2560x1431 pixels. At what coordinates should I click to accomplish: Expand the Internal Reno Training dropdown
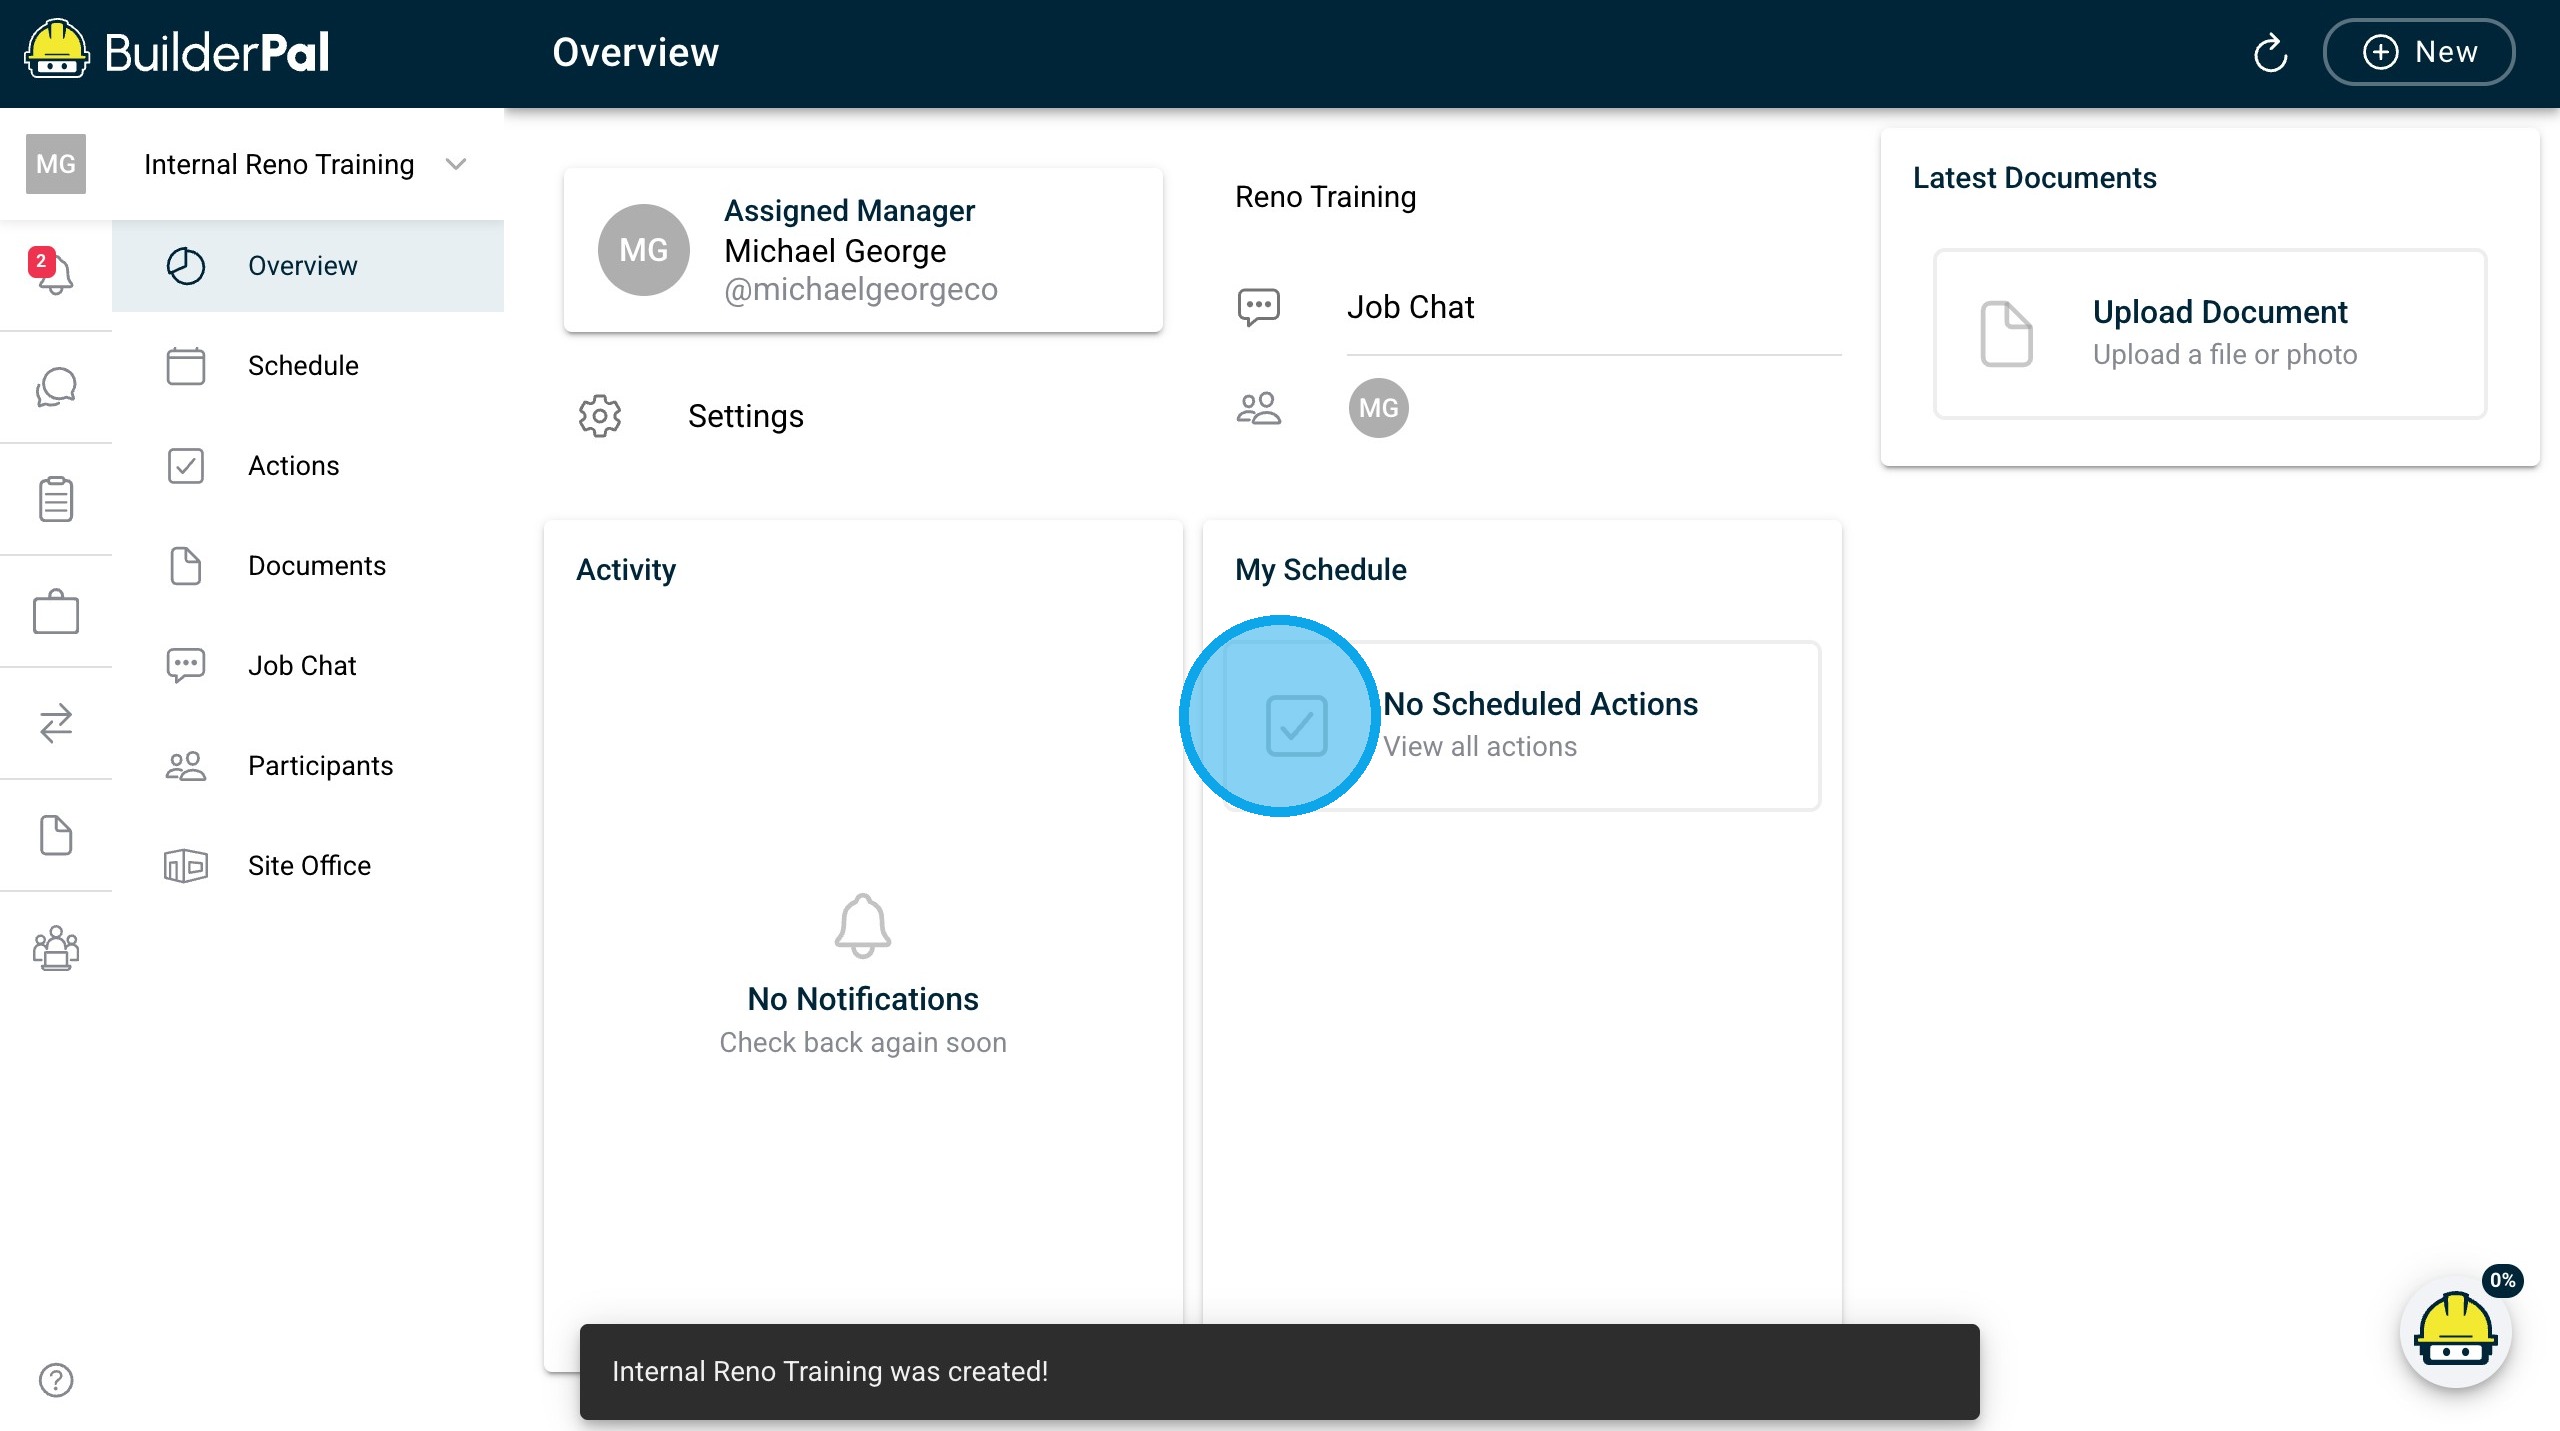pyautogui.click(x=456, y=164)
